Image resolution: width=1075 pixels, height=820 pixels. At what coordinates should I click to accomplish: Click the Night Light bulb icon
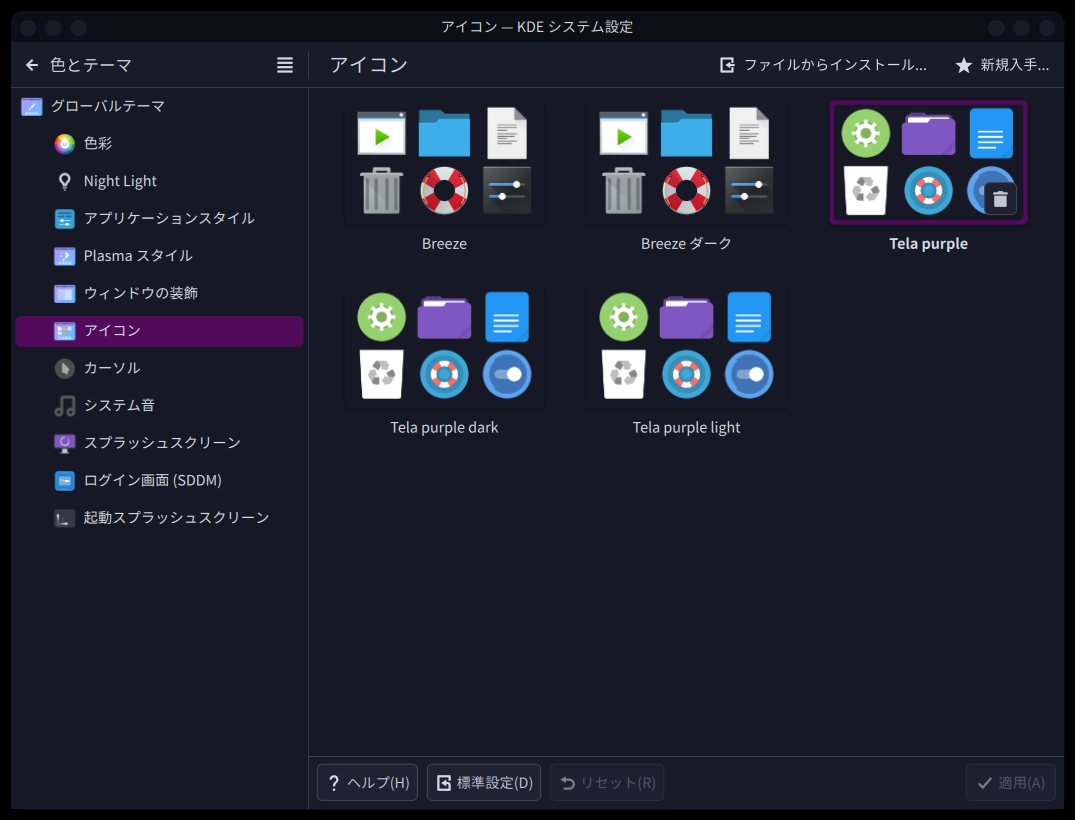[64, 181]
